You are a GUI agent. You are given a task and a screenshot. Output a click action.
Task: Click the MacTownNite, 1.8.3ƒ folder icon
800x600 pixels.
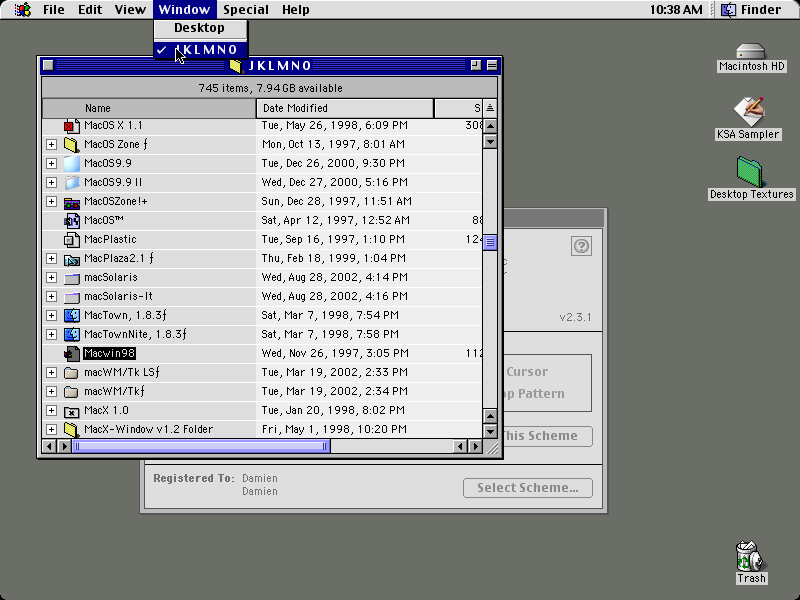pos(71,334)
